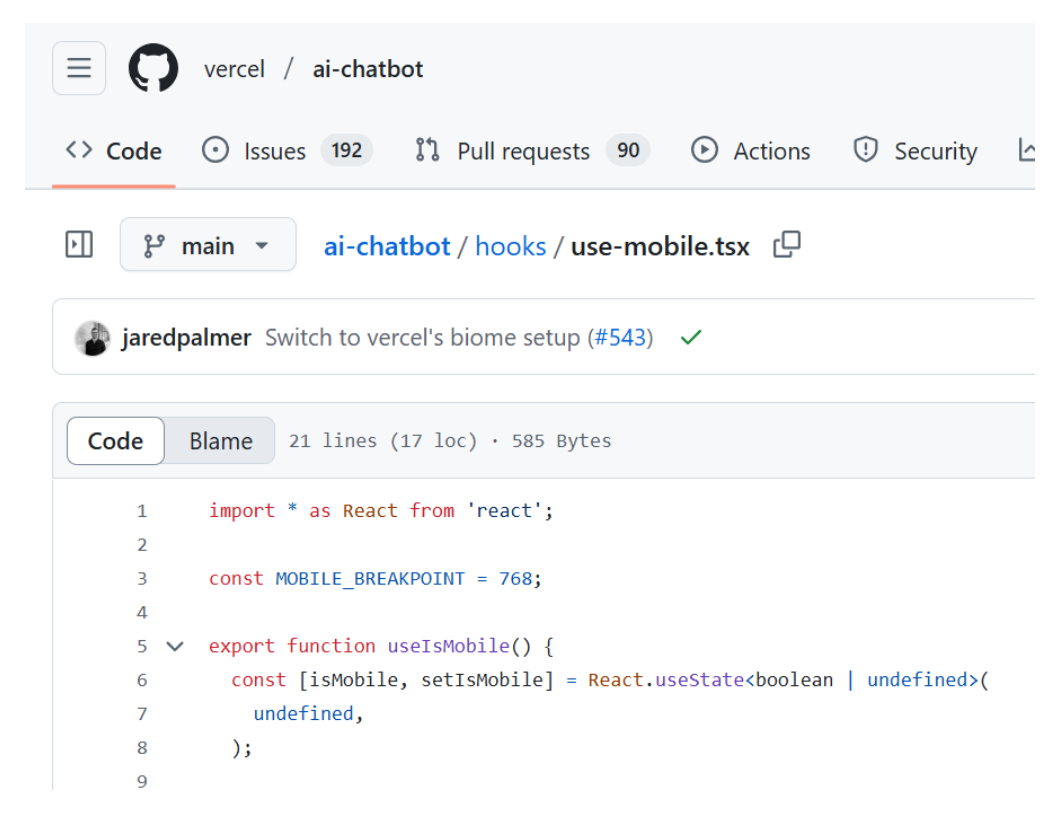Click the Pull requests count badge 90
Viewport: 1059px width, 816px height.
pos(628,150)
